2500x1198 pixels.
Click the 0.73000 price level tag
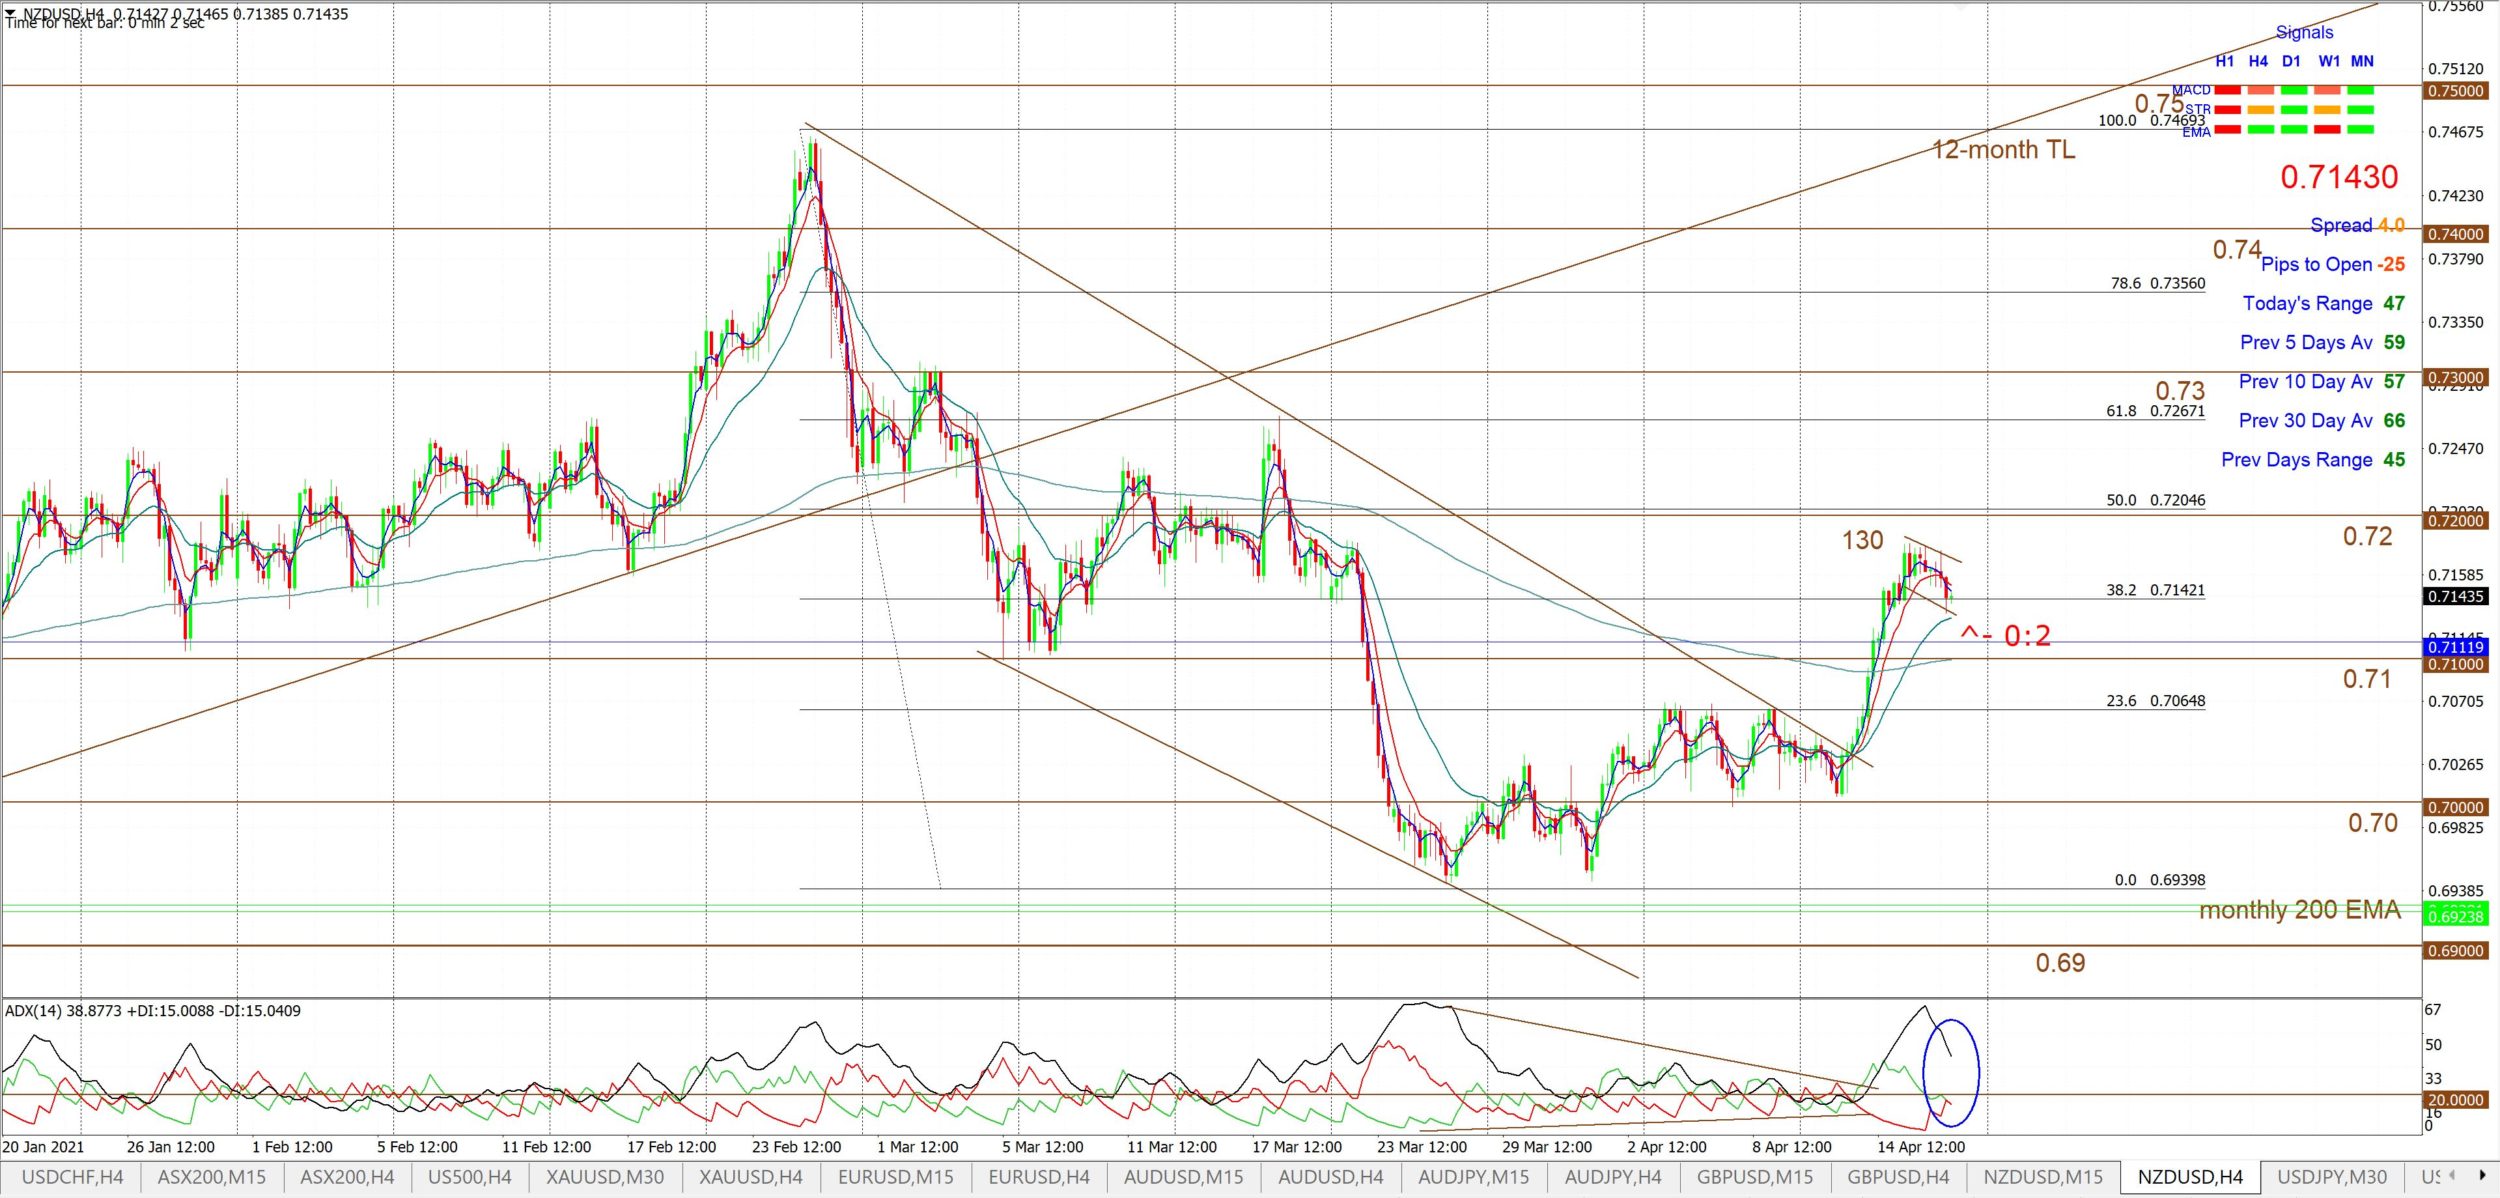point(2455,378)
